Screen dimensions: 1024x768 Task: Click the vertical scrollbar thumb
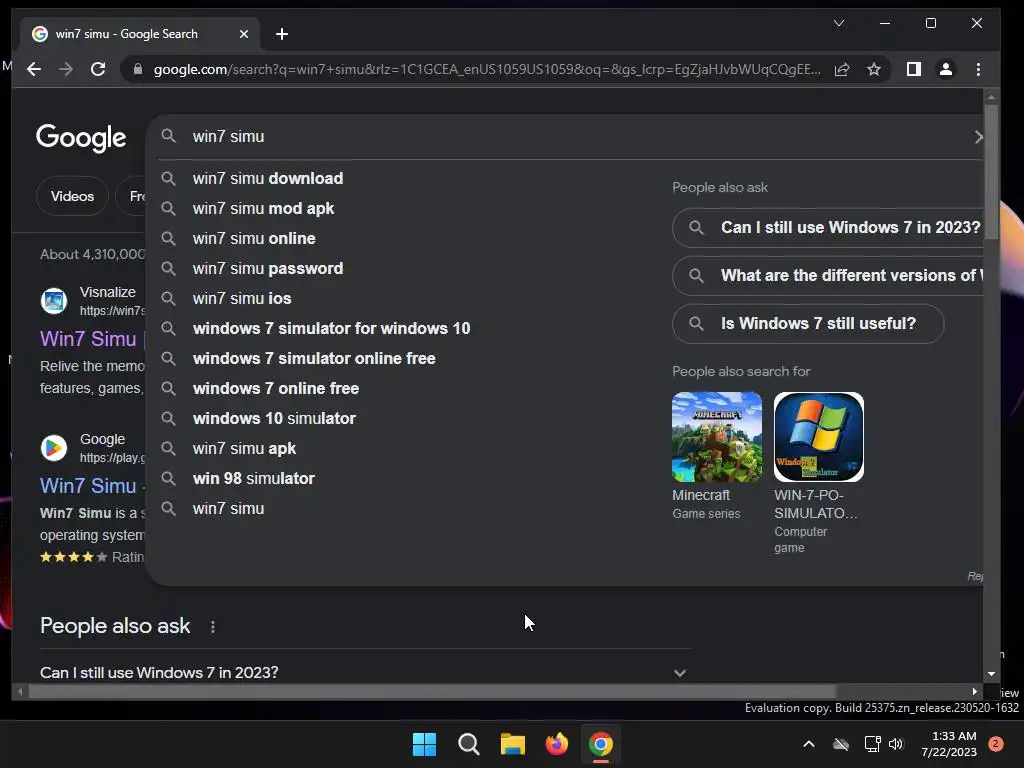991,172
